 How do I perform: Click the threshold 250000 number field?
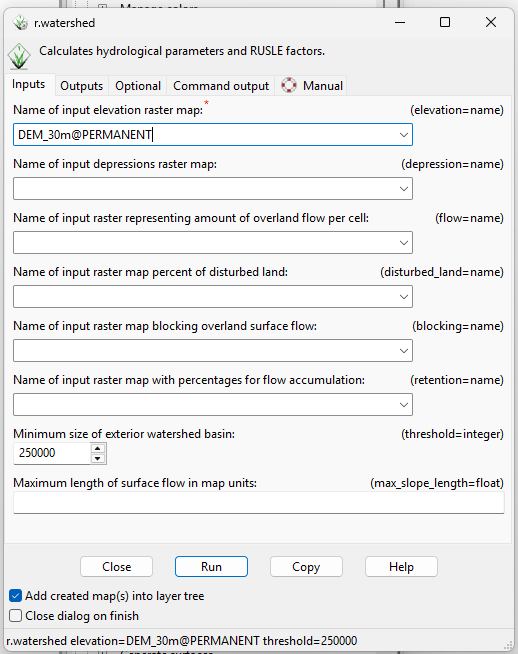[x=53, y=453]
